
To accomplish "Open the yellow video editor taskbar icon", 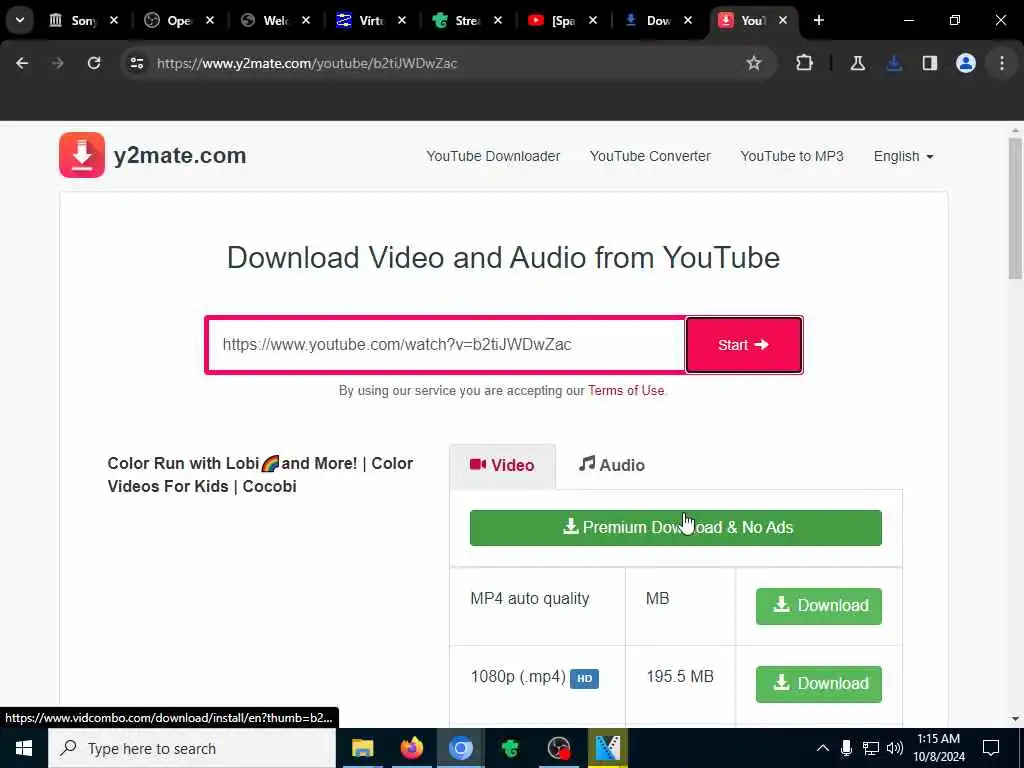I will tap(608, 748).
